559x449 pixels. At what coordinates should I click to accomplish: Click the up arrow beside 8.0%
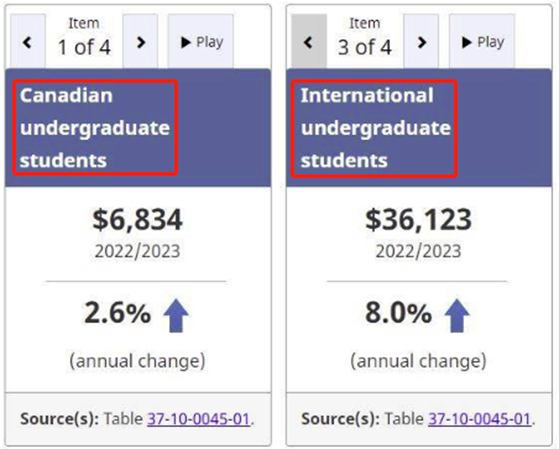click(x=457, y=316)
